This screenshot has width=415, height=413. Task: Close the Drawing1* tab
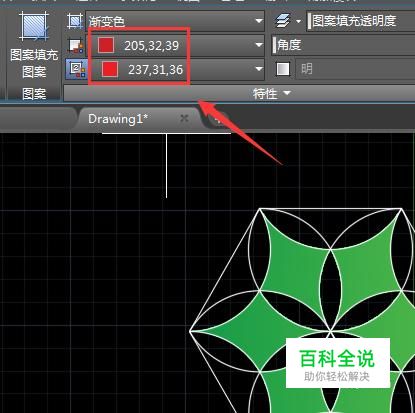coord(184,118)
